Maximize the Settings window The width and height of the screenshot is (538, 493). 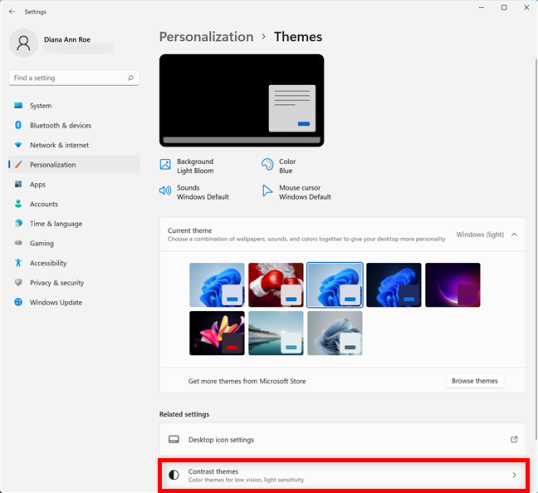[504, 7]
